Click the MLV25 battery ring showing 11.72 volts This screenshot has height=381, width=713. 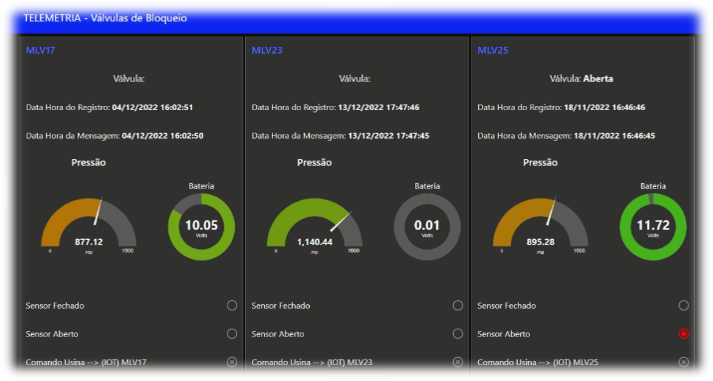point(653,226)
